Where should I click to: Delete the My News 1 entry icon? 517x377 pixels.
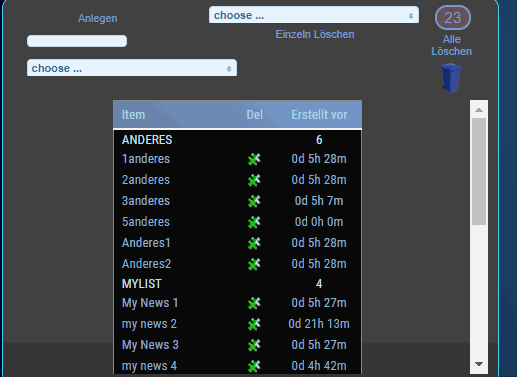(x=254, y=303)
